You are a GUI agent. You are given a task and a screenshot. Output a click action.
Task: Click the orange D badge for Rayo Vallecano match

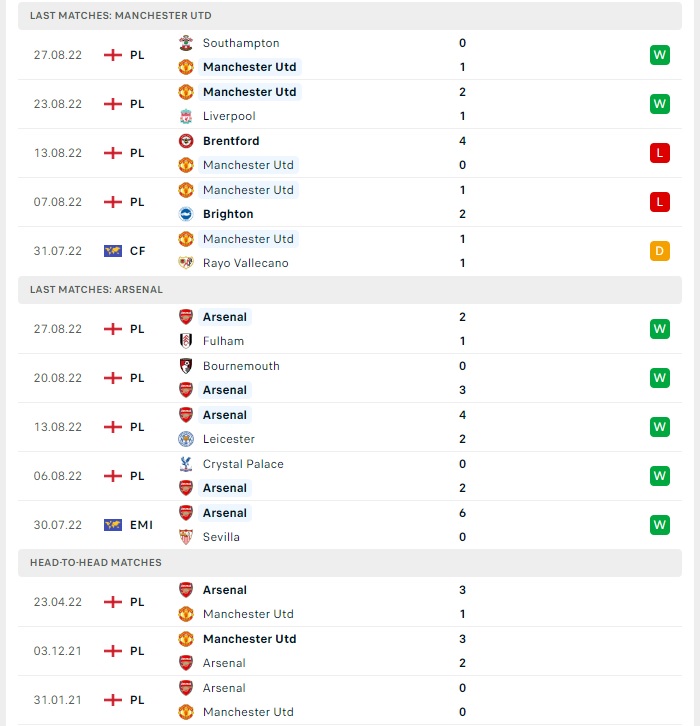(660, 251)
